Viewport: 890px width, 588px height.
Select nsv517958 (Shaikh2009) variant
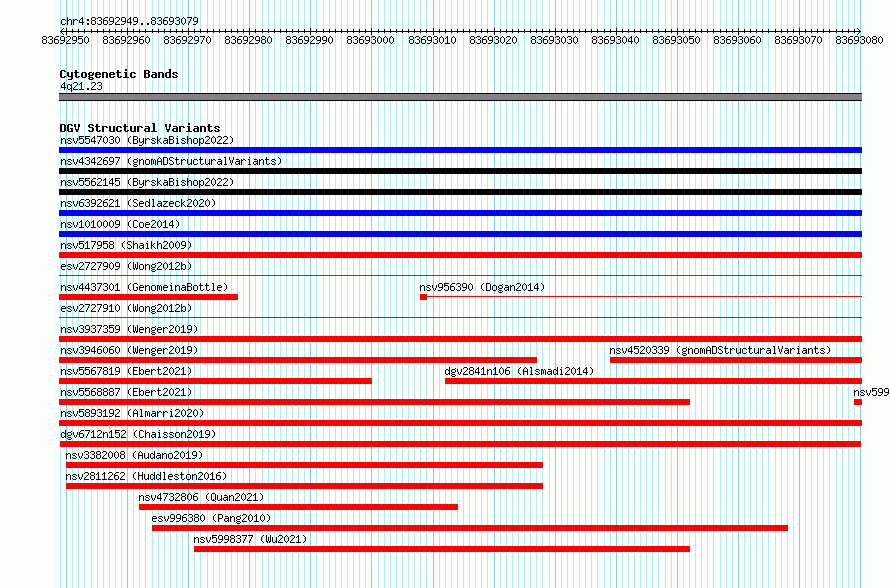126,245
